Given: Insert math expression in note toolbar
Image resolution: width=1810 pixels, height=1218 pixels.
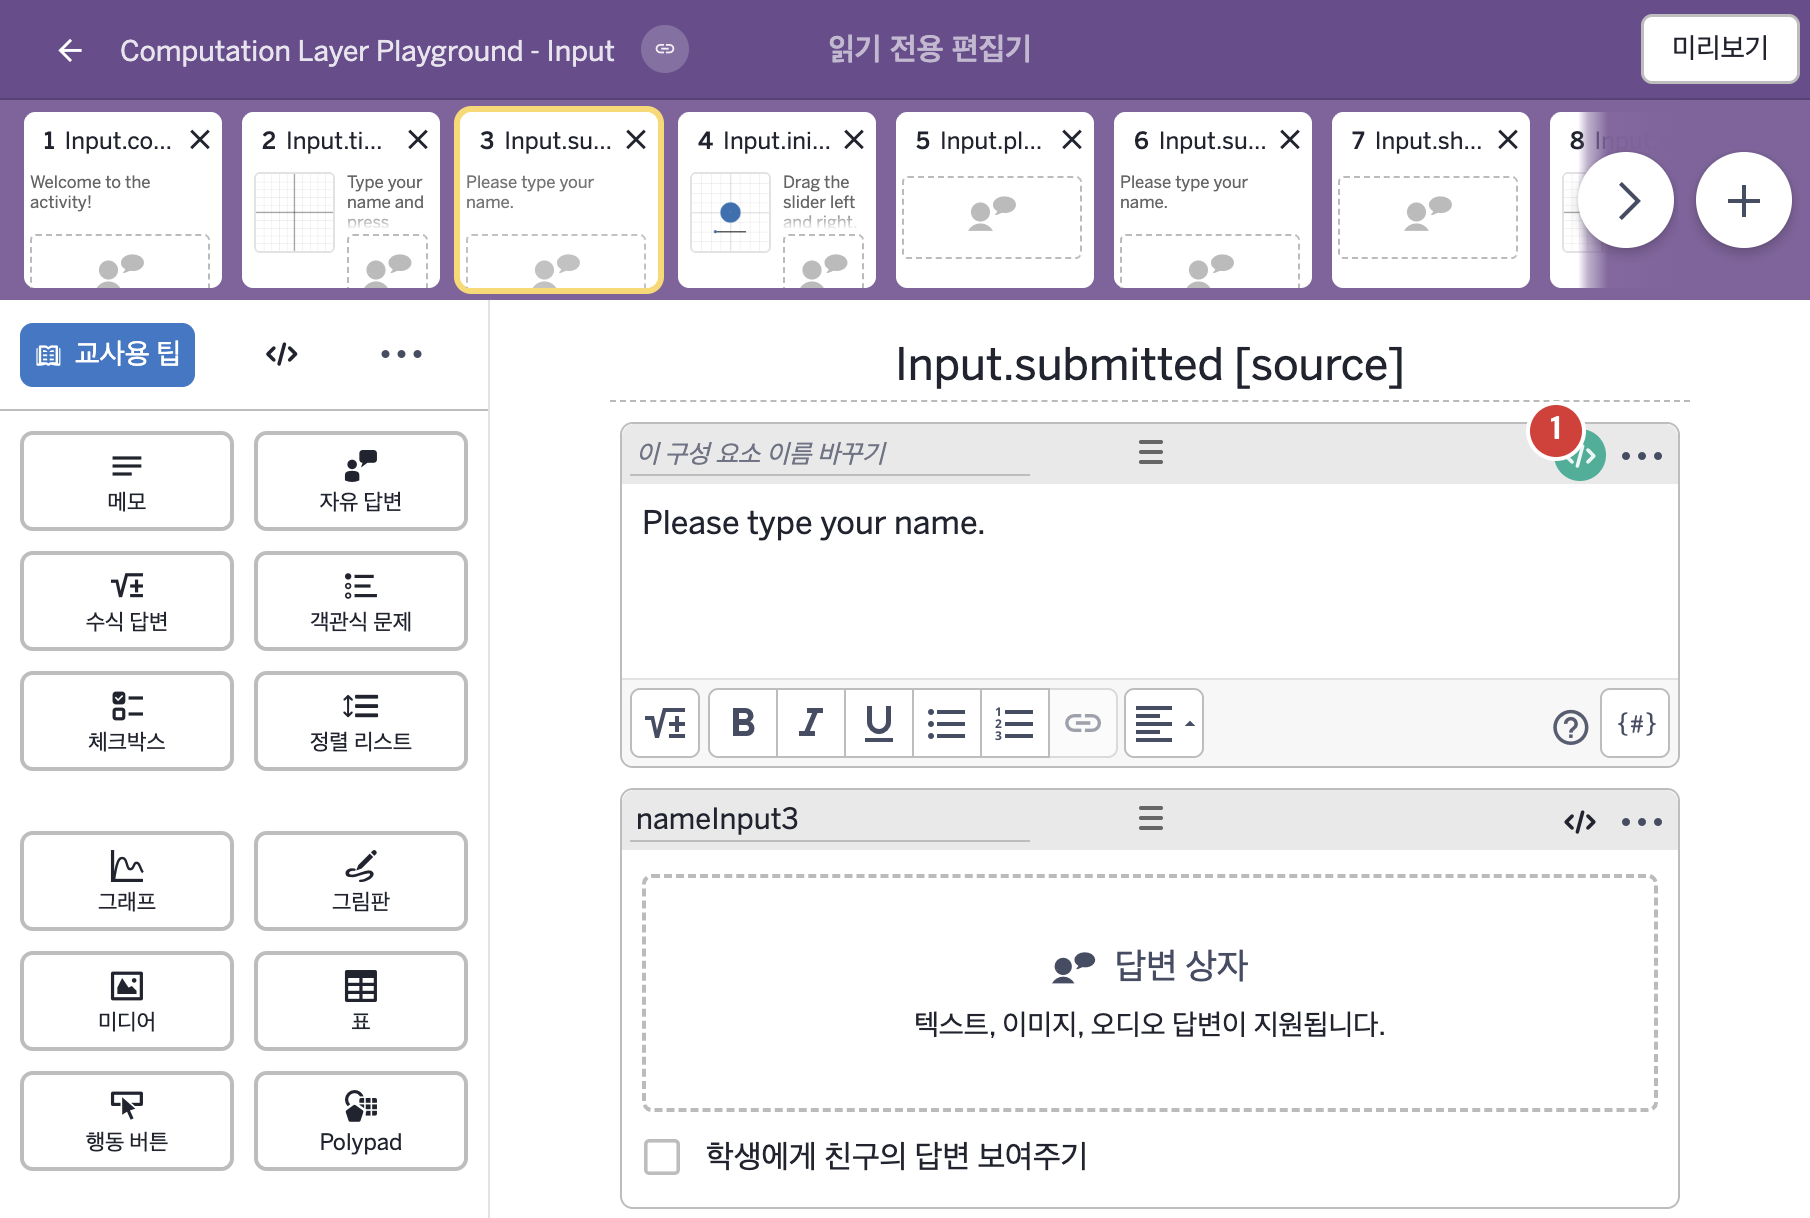Looking at the screenshot, I should [x=665, y=723].
